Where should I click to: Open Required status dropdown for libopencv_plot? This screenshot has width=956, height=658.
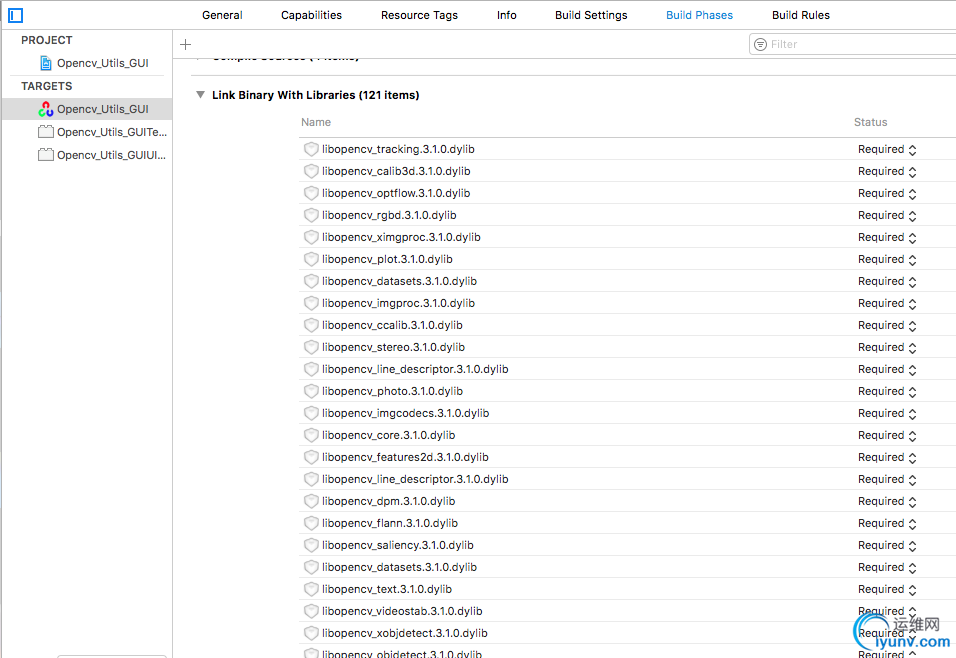click(887, 259)
